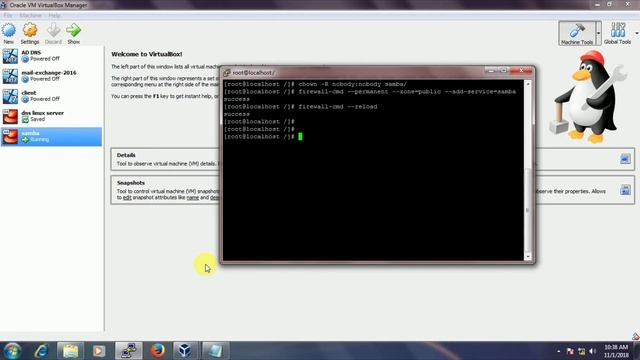Open Internet Explorer from the taskbar
This screenshot has height=360, width=640.
pos(41,351)
